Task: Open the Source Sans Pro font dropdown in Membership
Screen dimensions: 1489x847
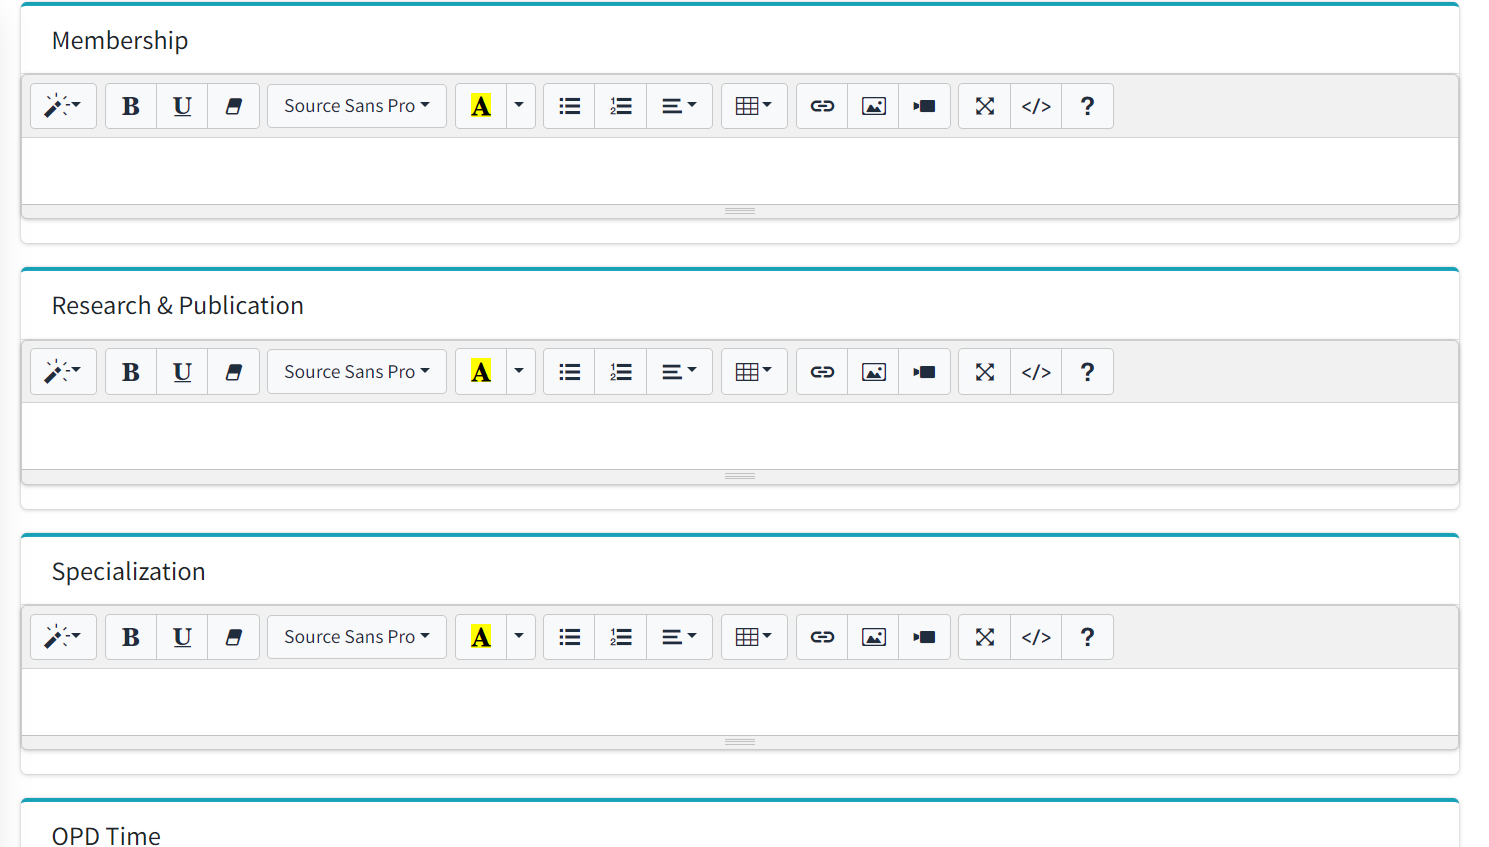Action: (x=357, y=106)
